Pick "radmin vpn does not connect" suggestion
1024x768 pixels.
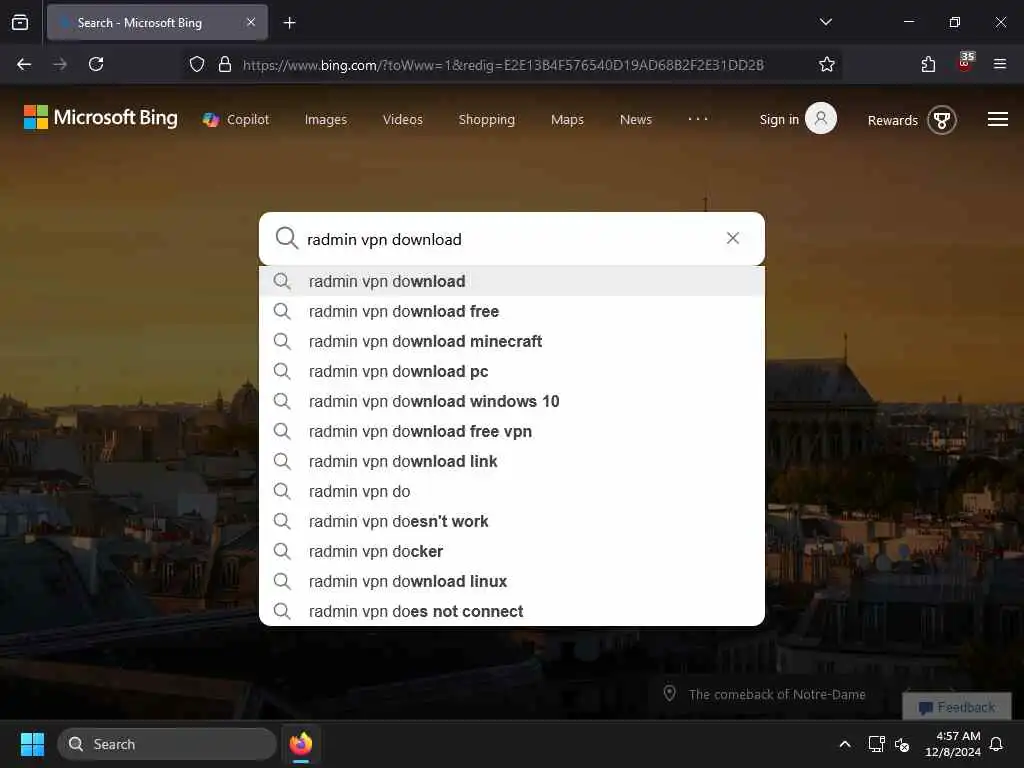pyautogui.click(x=511, y=611)
